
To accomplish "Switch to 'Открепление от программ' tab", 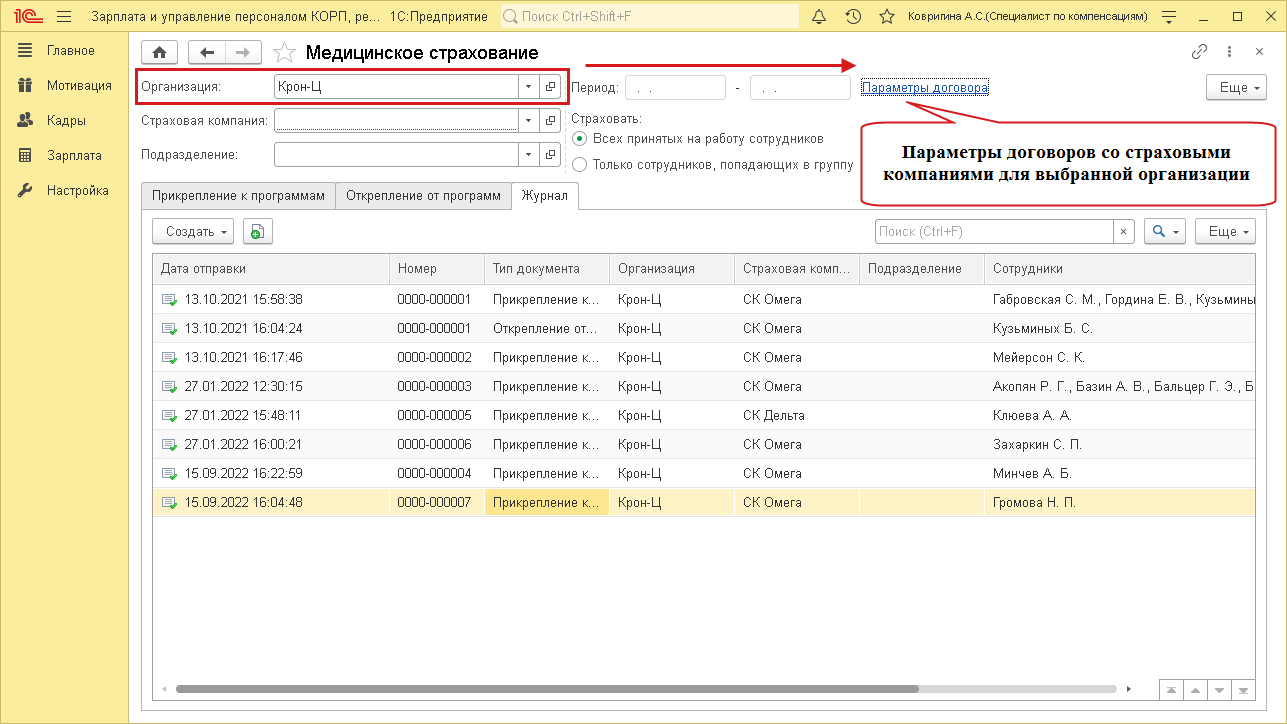I will (x=423, y=196).
